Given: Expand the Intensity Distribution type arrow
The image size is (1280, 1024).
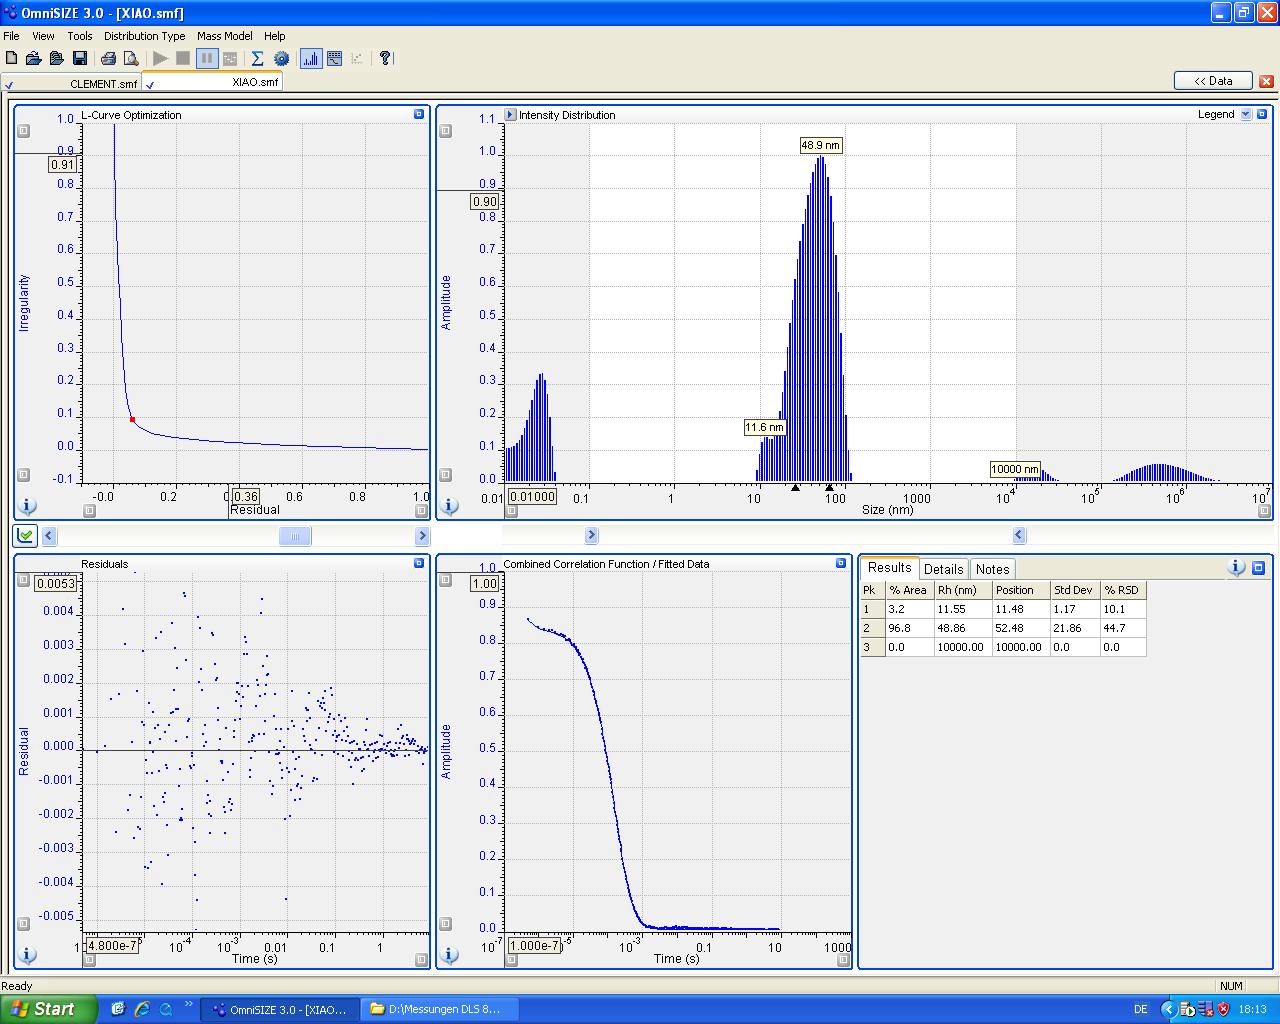Looking at the screenshot, I should point(510,115).
